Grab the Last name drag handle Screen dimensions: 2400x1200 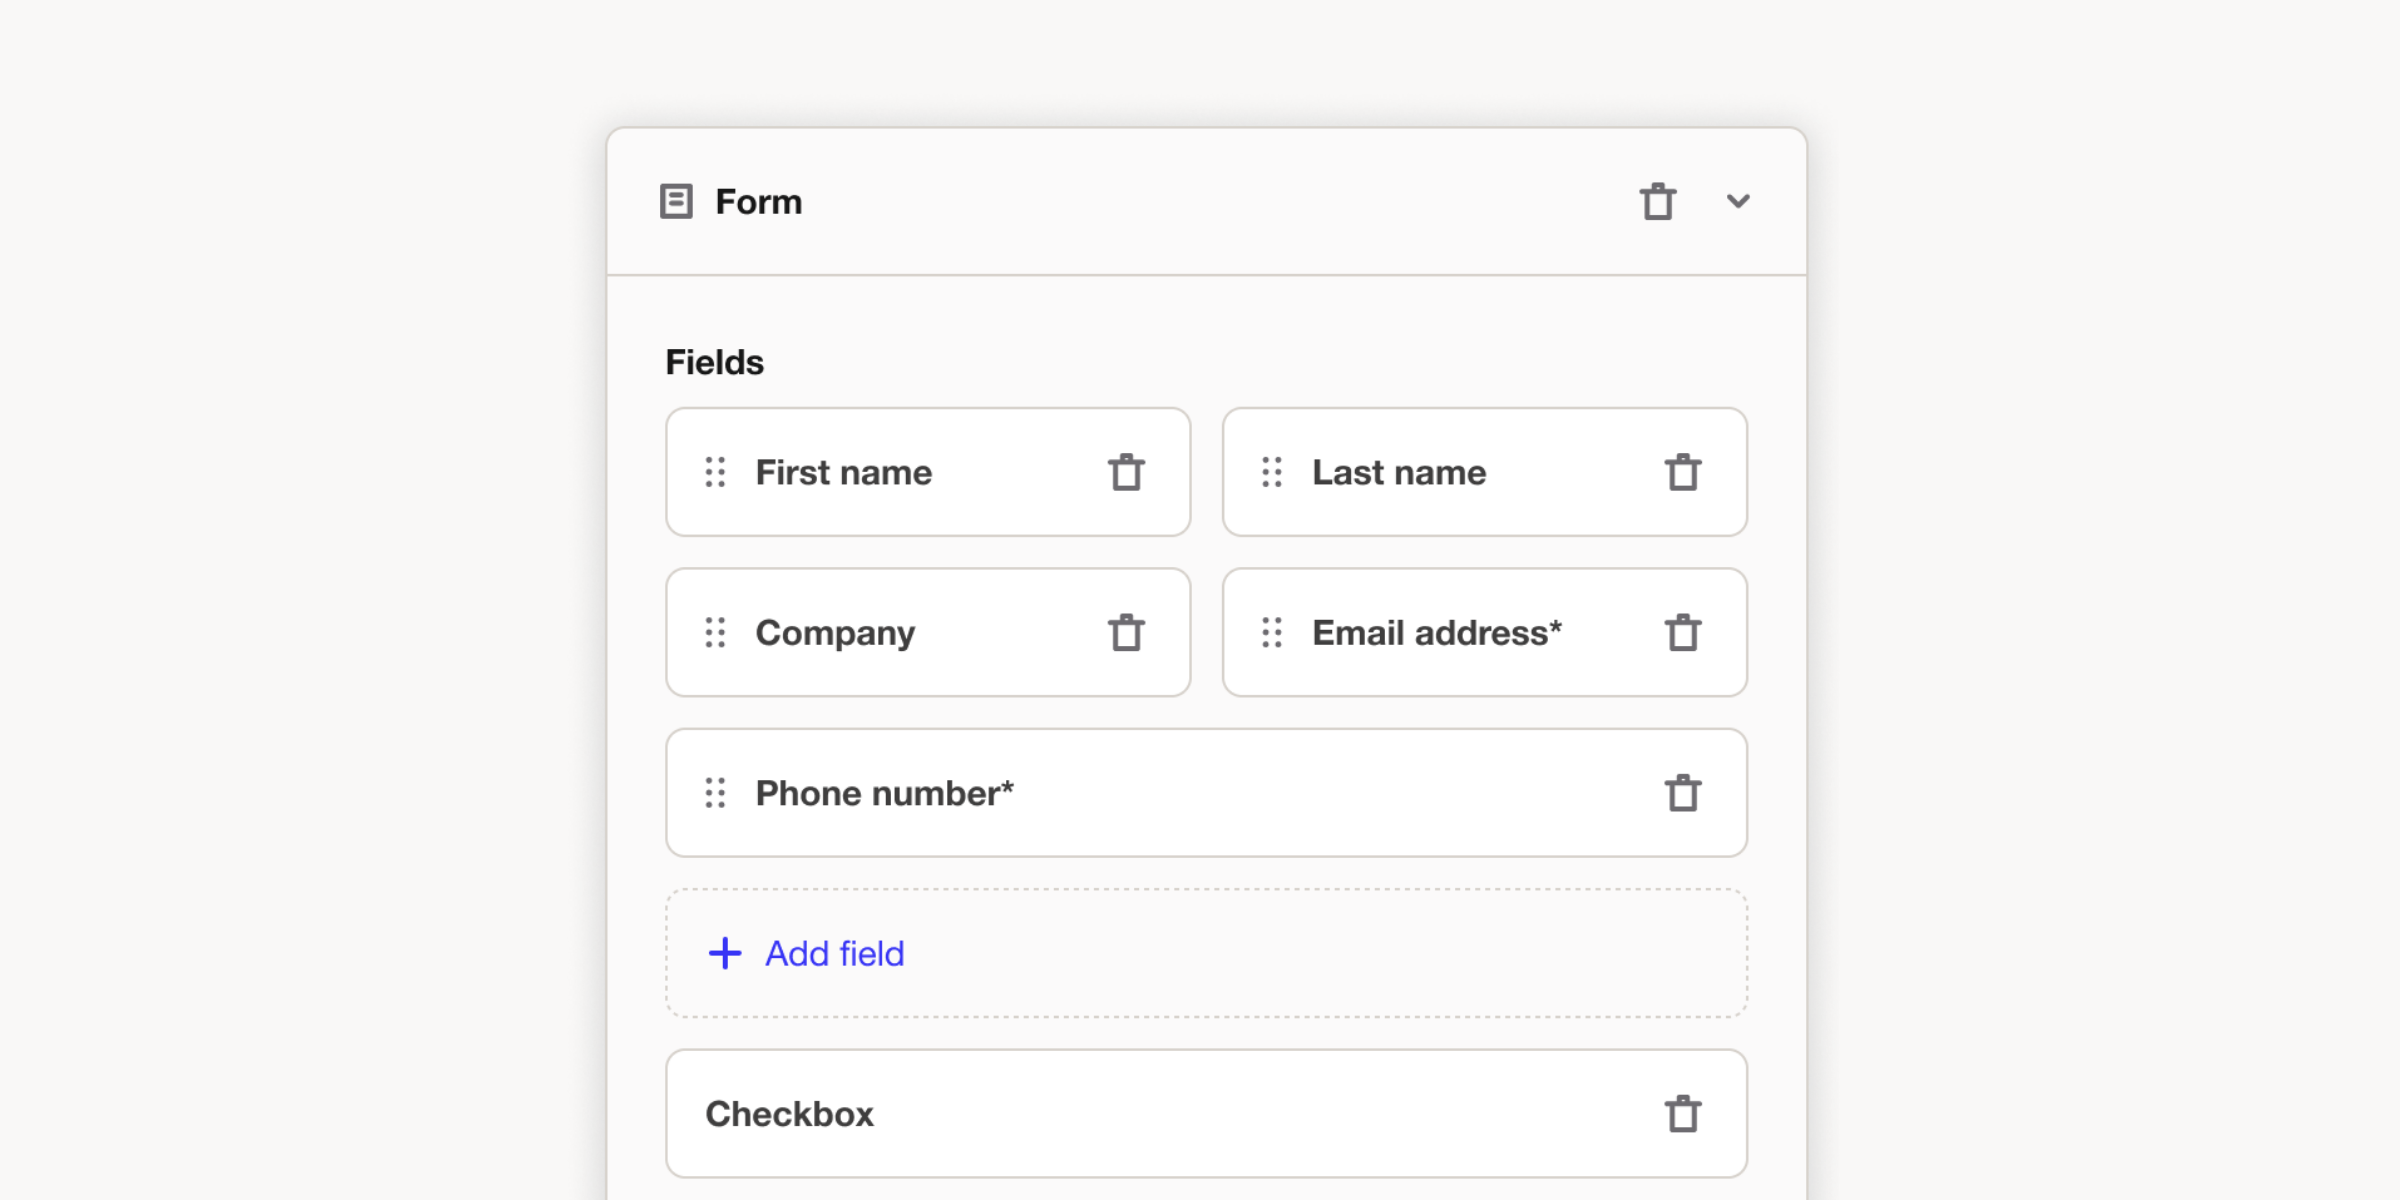[1271, 472]
